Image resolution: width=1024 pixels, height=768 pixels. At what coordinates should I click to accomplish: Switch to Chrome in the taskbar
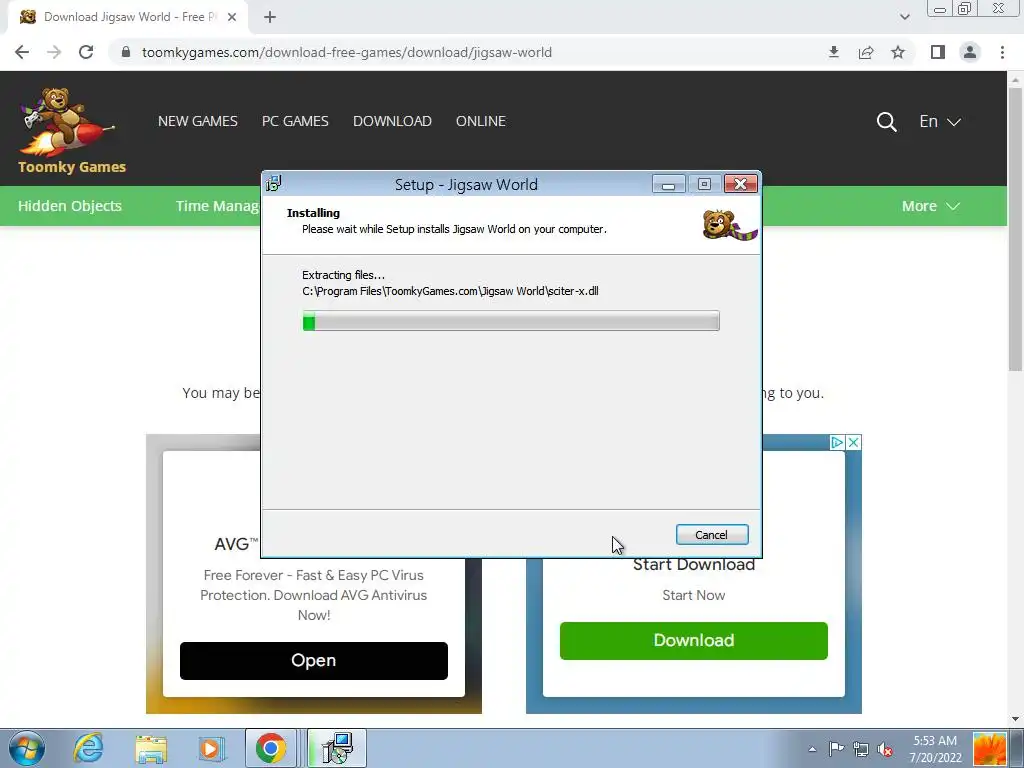270,748
